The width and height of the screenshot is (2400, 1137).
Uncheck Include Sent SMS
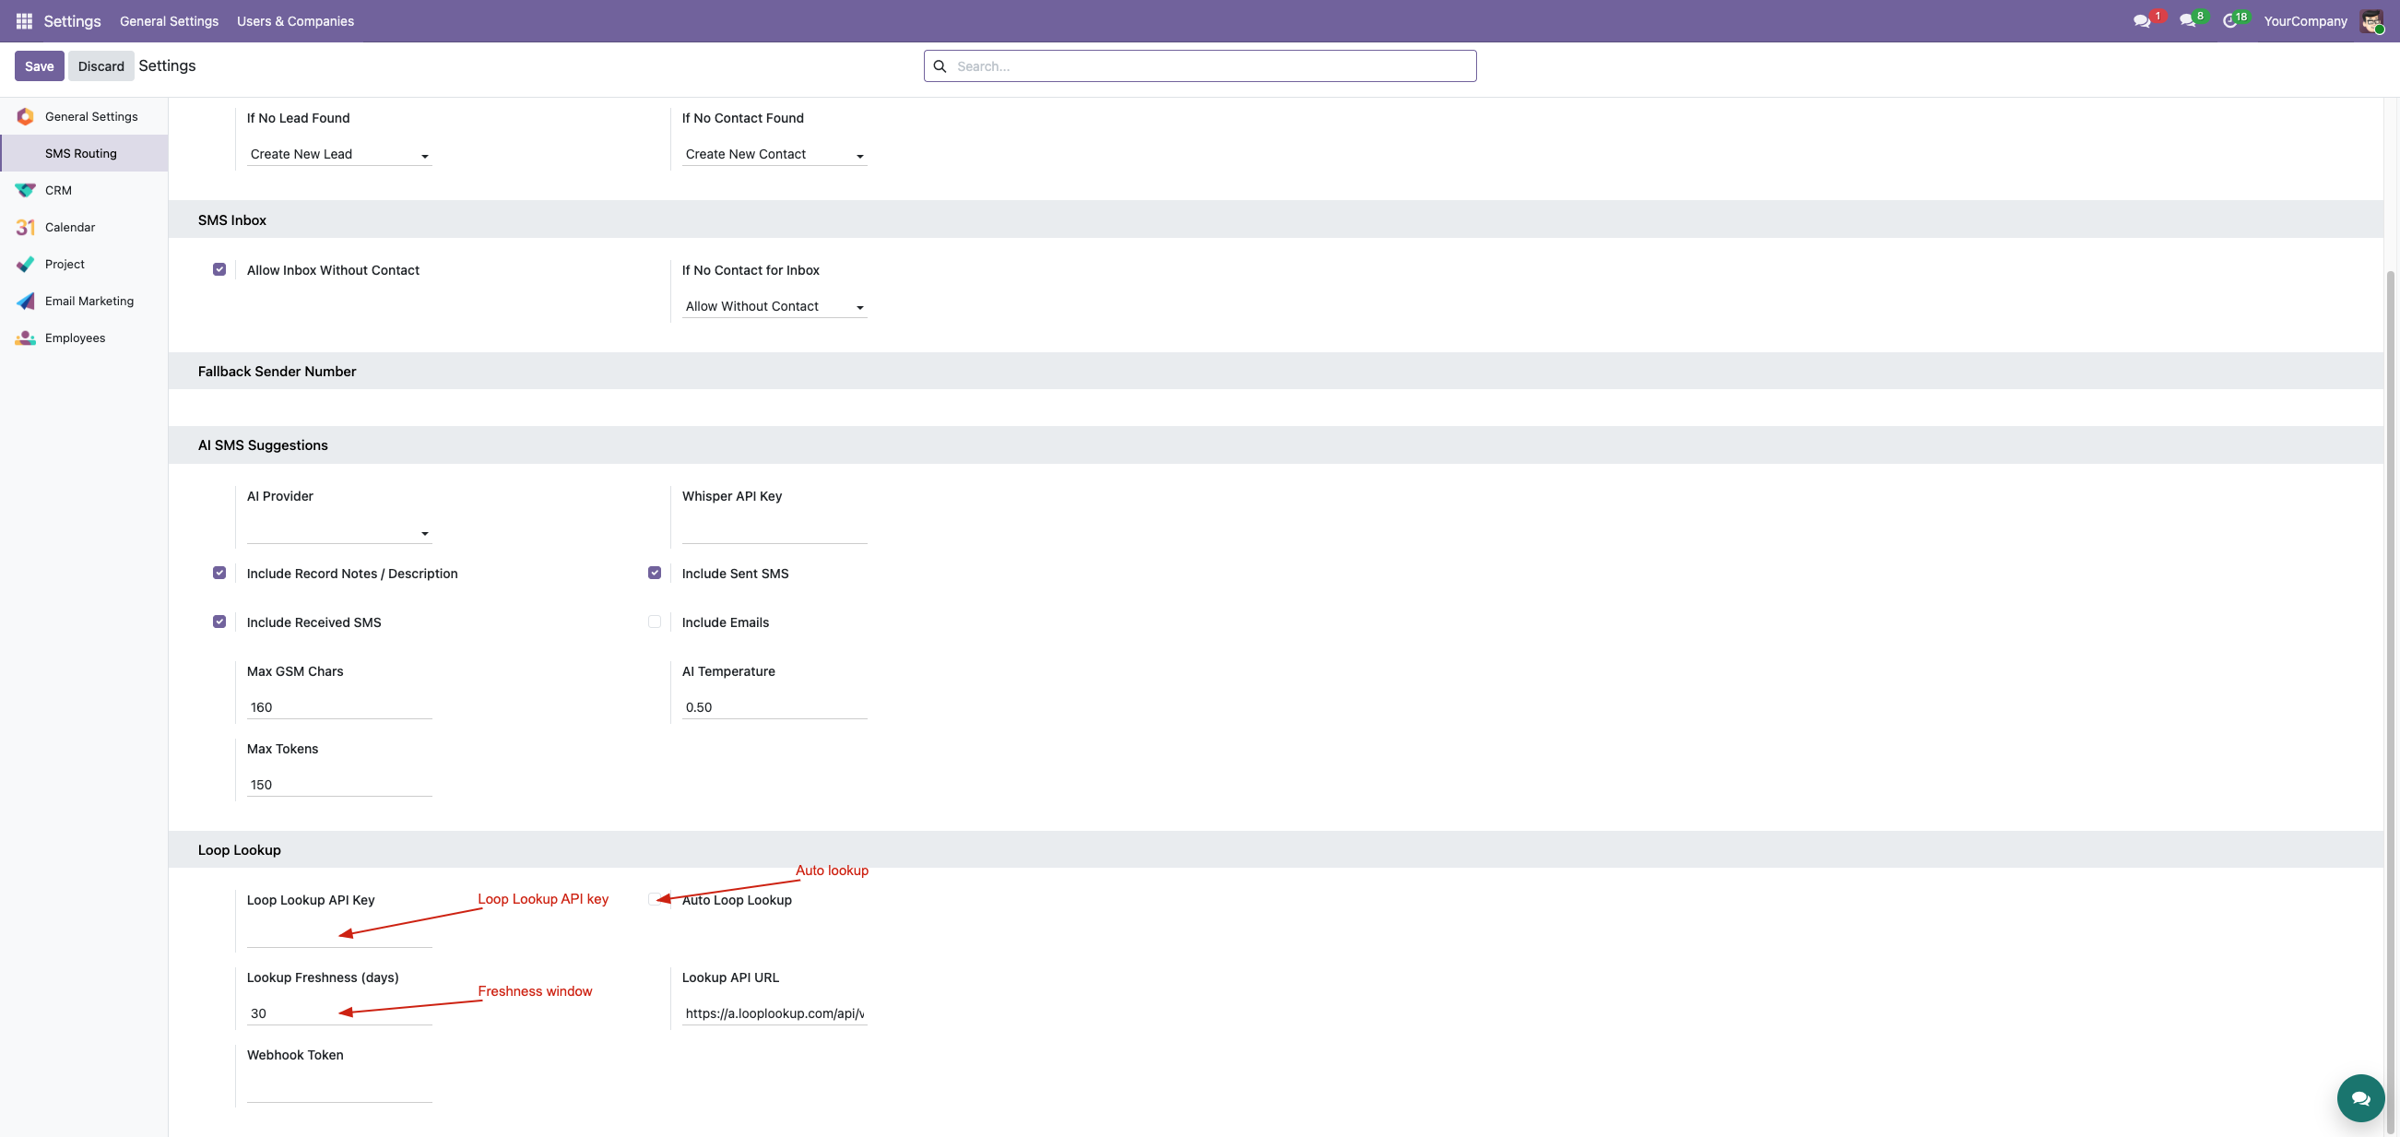(x=654, y=573)
